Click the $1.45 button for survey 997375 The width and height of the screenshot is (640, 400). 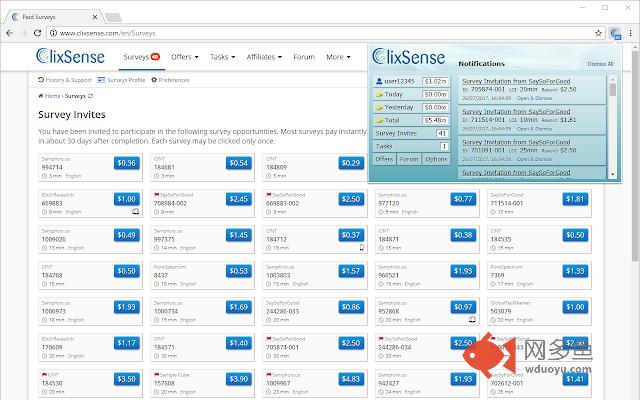(238, 235)
